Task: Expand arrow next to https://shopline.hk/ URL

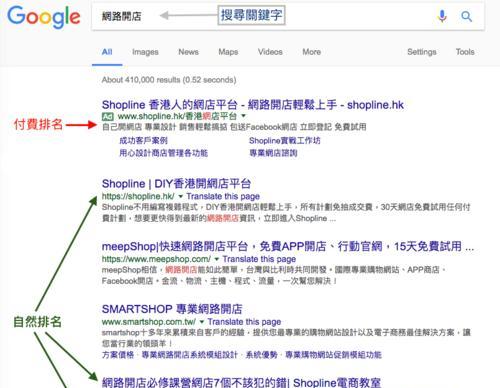Action: [181, 196]
